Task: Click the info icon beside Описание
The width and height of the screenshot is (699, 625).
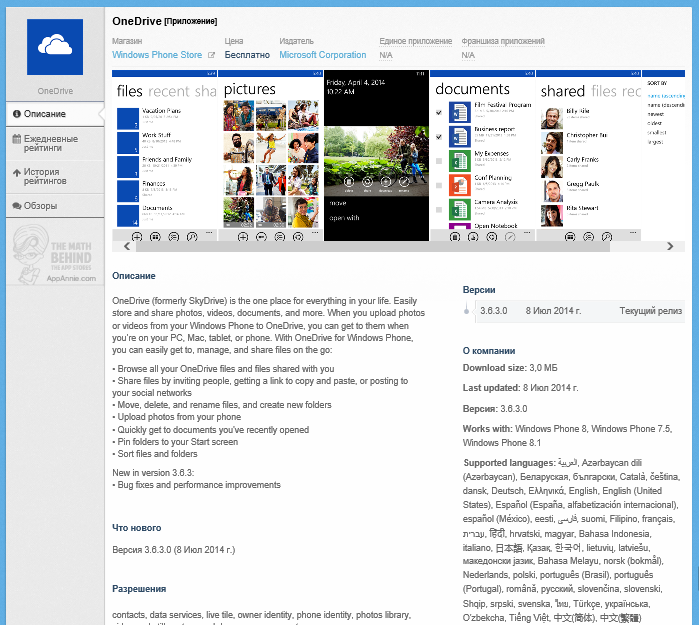Action: [x=17, y=114]
